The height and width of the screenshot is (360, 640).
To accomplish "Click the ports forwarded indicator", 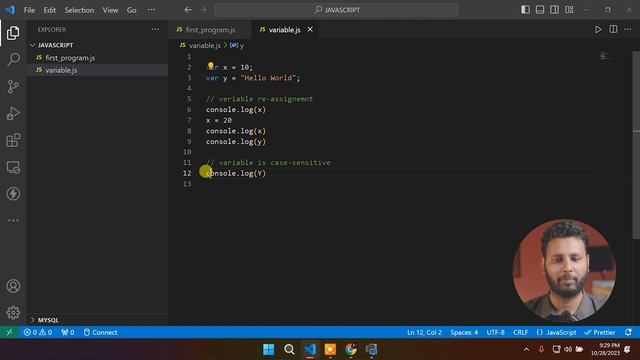I will click(68, 332).
